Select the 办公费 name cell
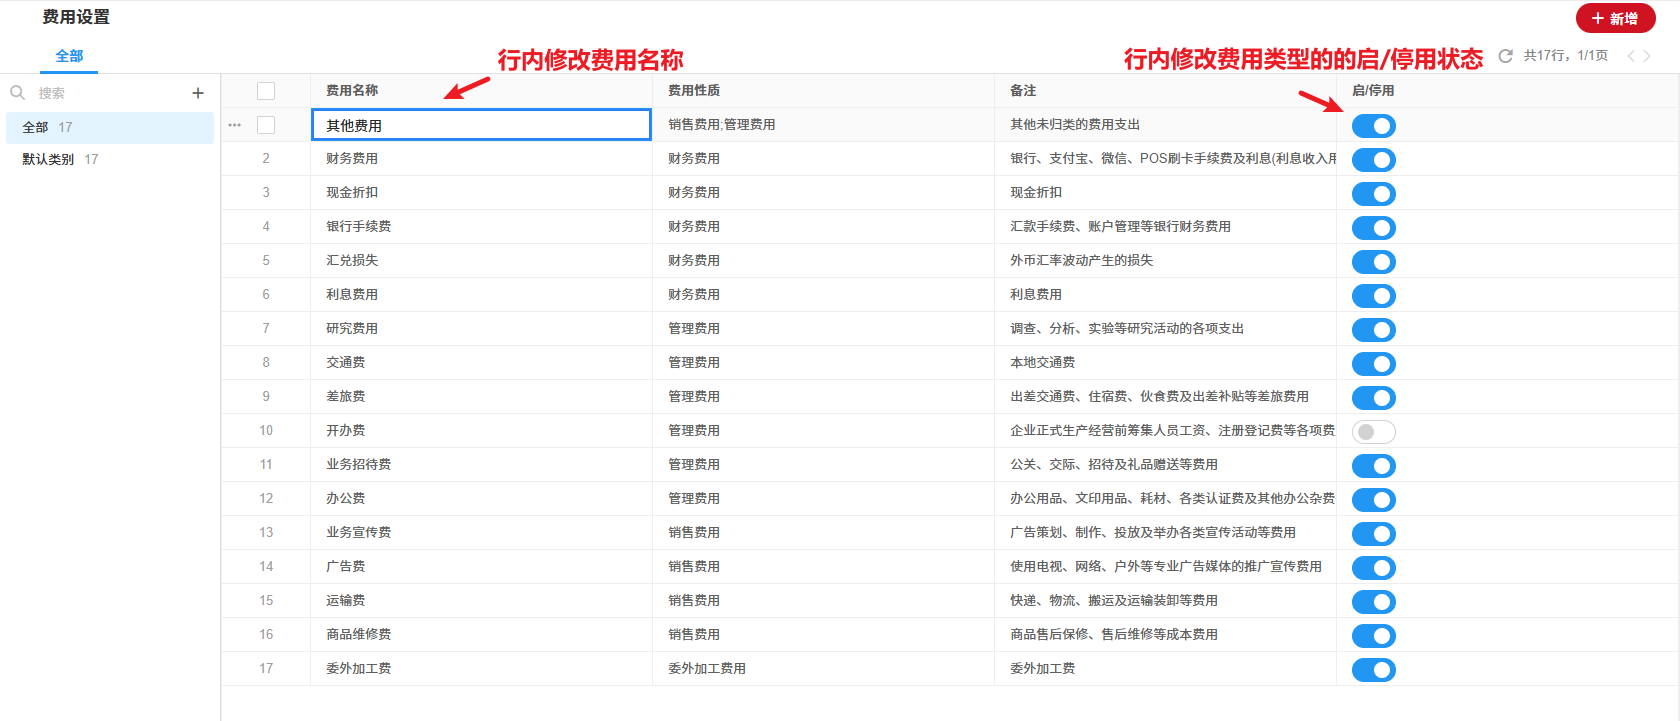 pyautogui.click(x=481, y=499)
